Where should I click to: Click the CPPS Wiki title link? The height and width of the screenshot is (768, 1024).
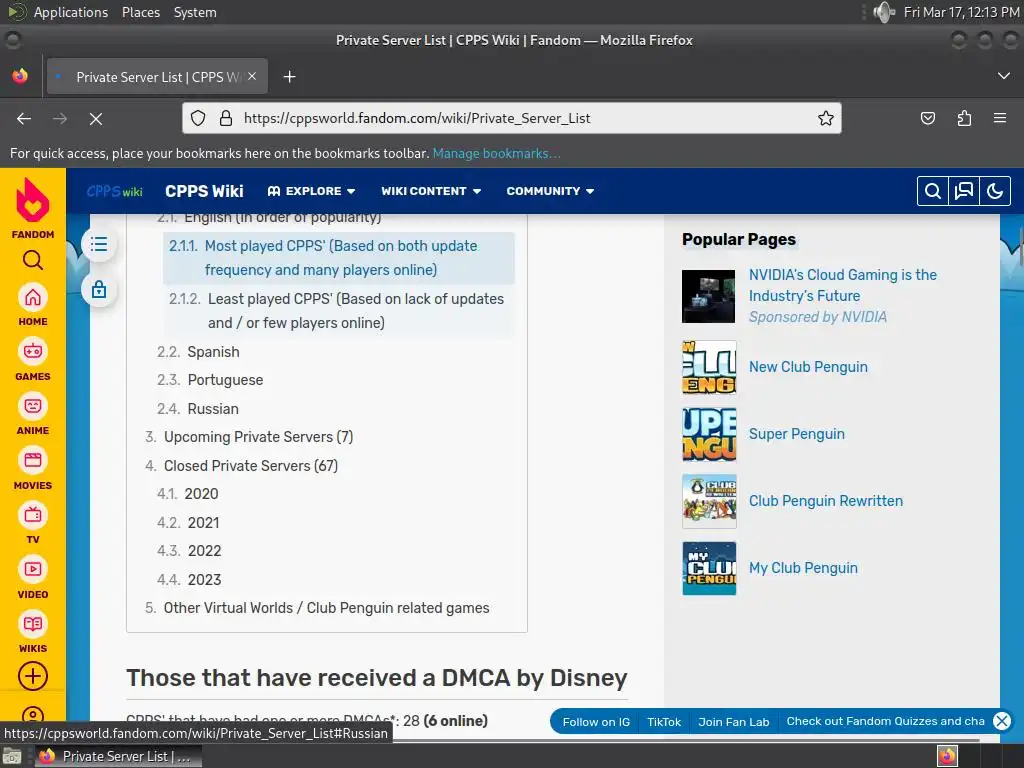point(204,191)
